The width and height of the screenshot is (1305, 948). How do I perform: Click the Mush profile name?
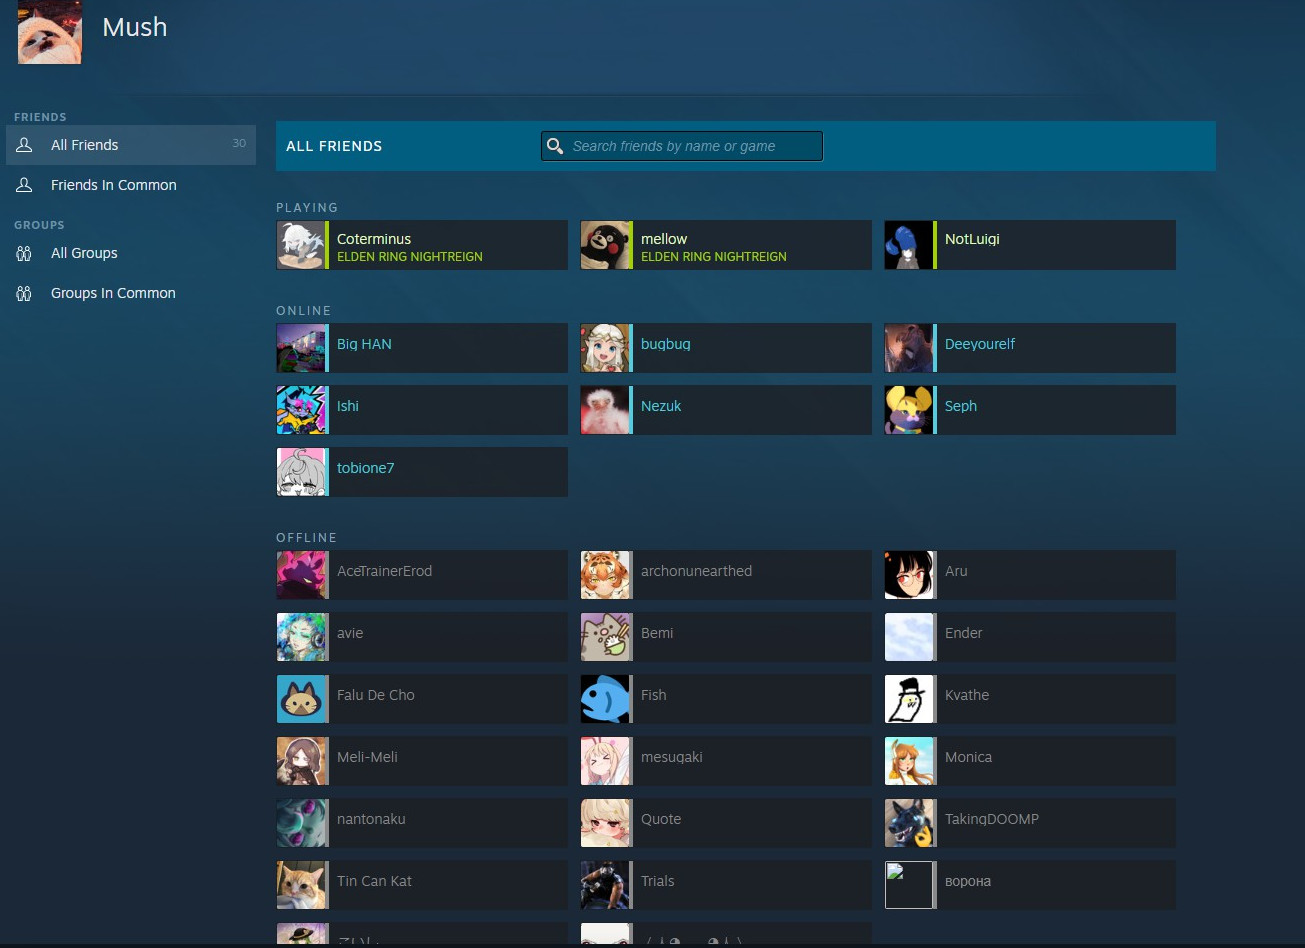(x=135, y=27)
